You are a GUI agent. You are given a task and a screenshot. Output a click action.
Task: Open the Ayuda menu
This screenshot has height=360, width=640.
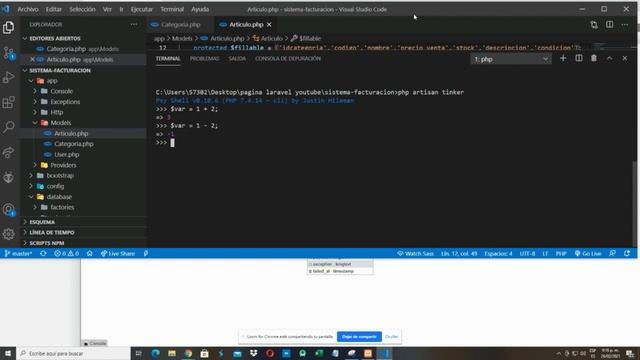[x=200, y=9]
